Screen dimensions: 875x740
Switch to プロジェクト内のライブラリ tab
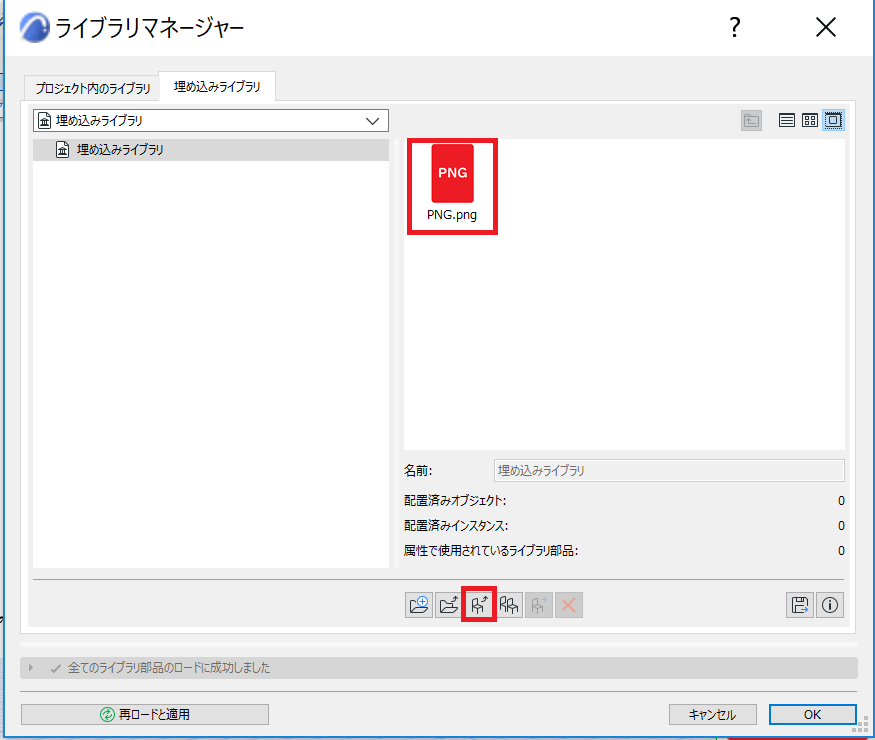click(93, 88)
